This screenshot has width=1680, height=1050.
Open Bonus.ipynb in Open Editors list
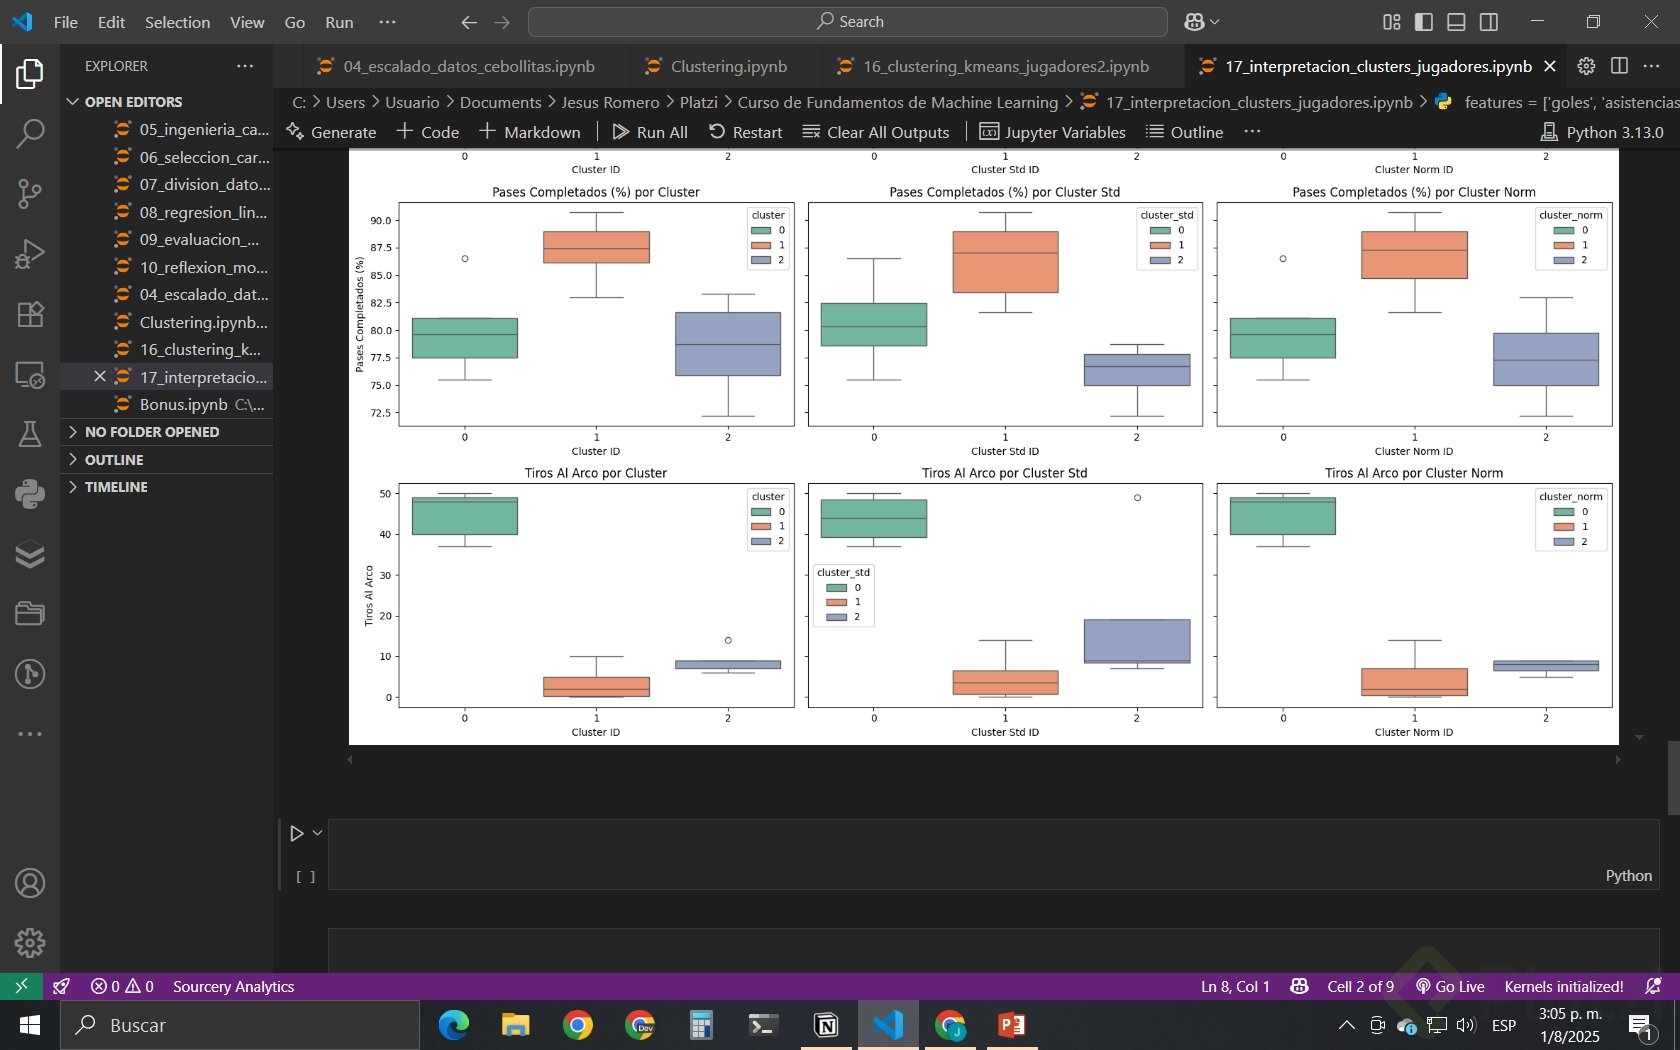click(x=167, y=405)
